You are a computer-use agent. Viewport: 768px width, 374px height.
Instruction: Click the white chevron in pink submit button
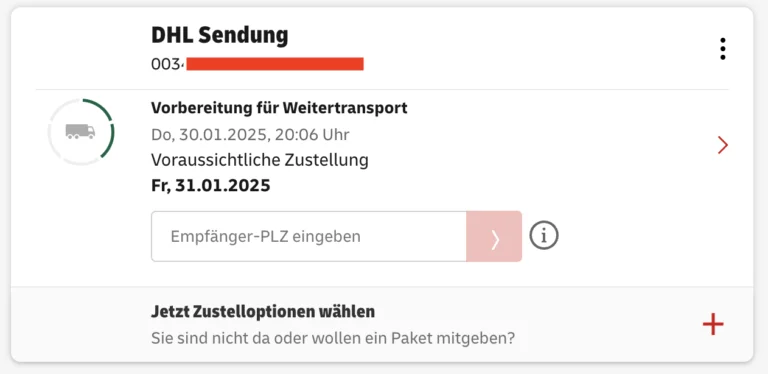point(495,239)
